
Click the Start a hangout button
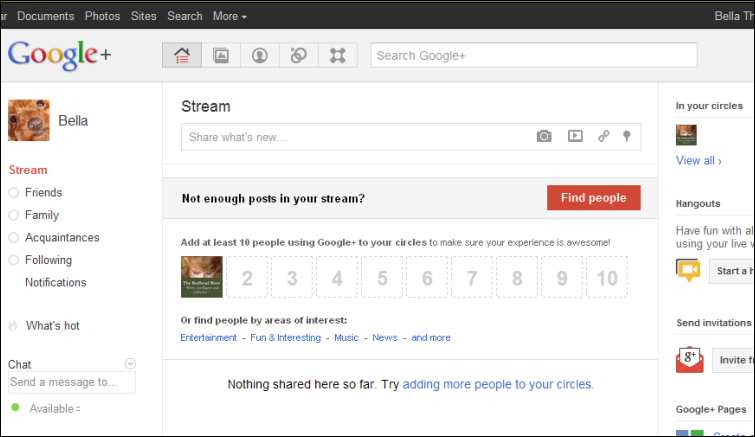tap(732, 271)
